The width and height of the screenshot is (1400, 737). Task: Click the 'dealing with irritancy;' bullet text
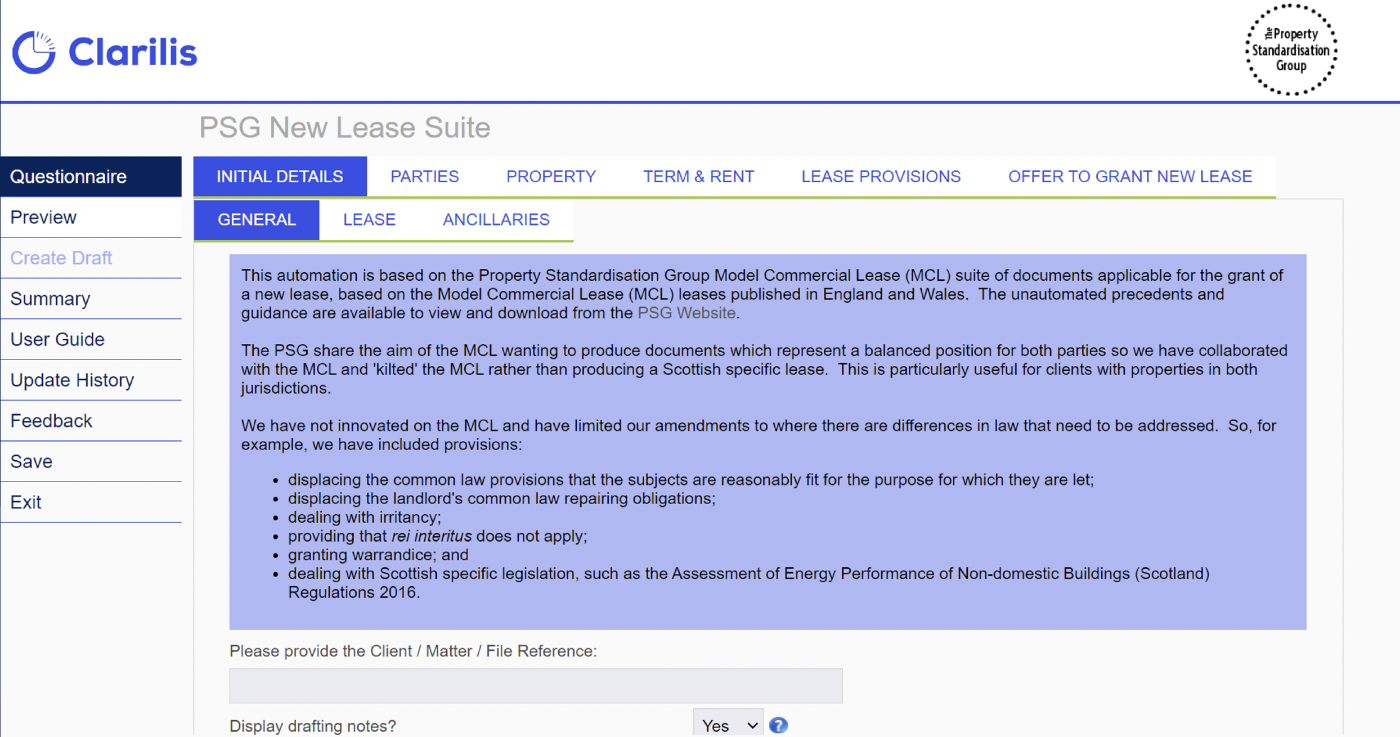(364, 517)
